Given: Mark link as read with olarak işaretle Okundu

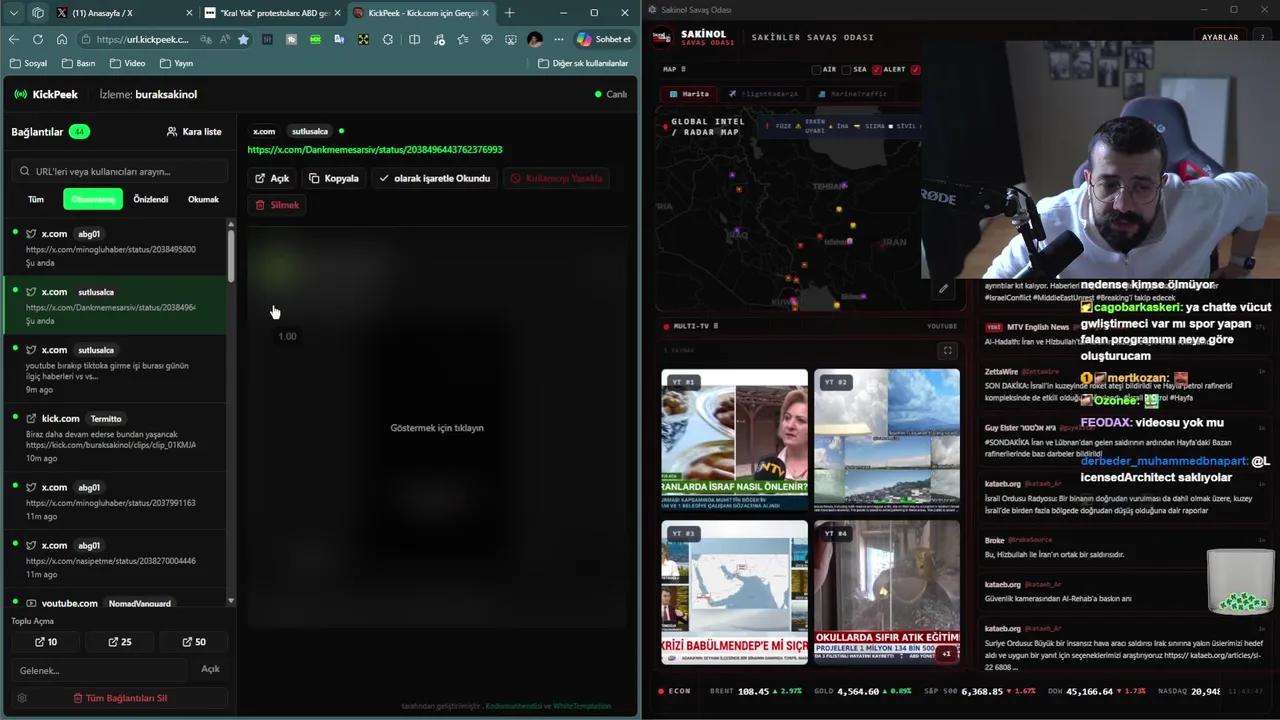Looking at the screenshot, I should (435, 178).
